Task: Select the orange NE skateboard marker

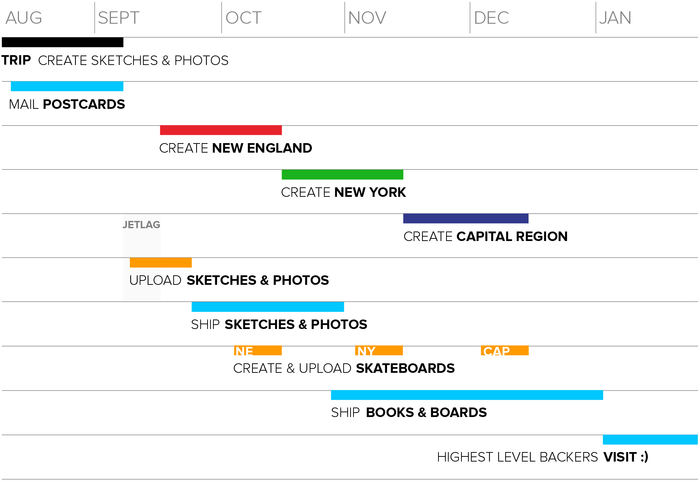Action: [258, 351]
